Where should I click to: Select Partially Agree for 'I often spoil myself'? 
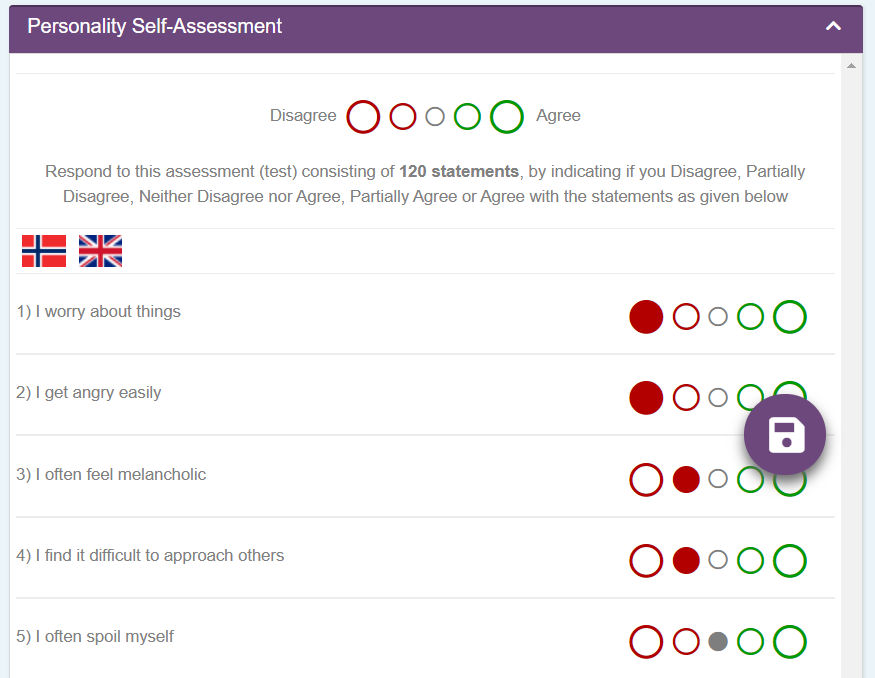751,641
